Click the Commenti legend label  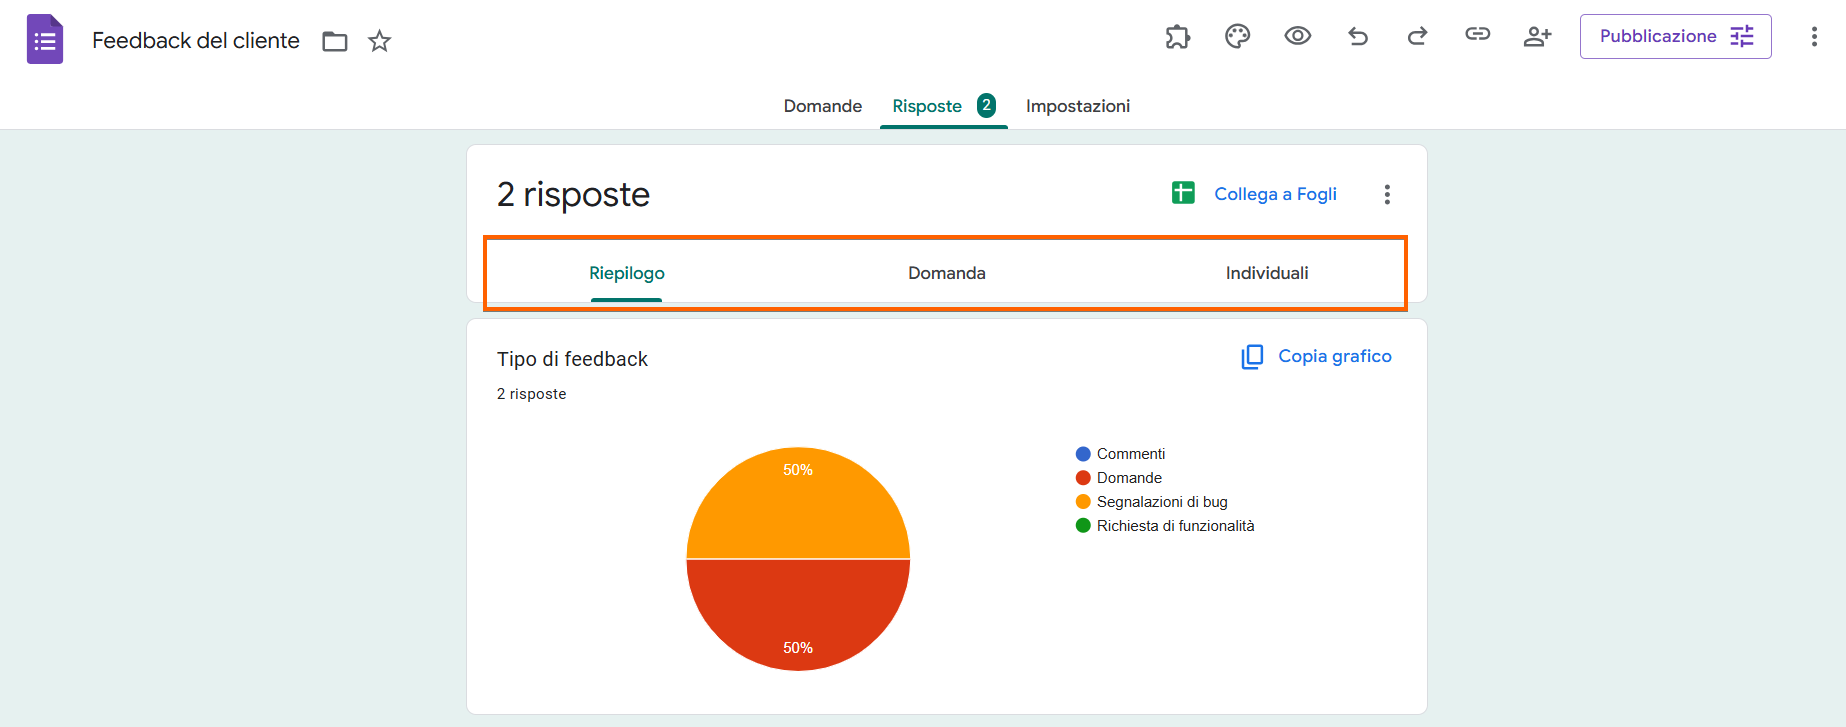click(1131, 454)
